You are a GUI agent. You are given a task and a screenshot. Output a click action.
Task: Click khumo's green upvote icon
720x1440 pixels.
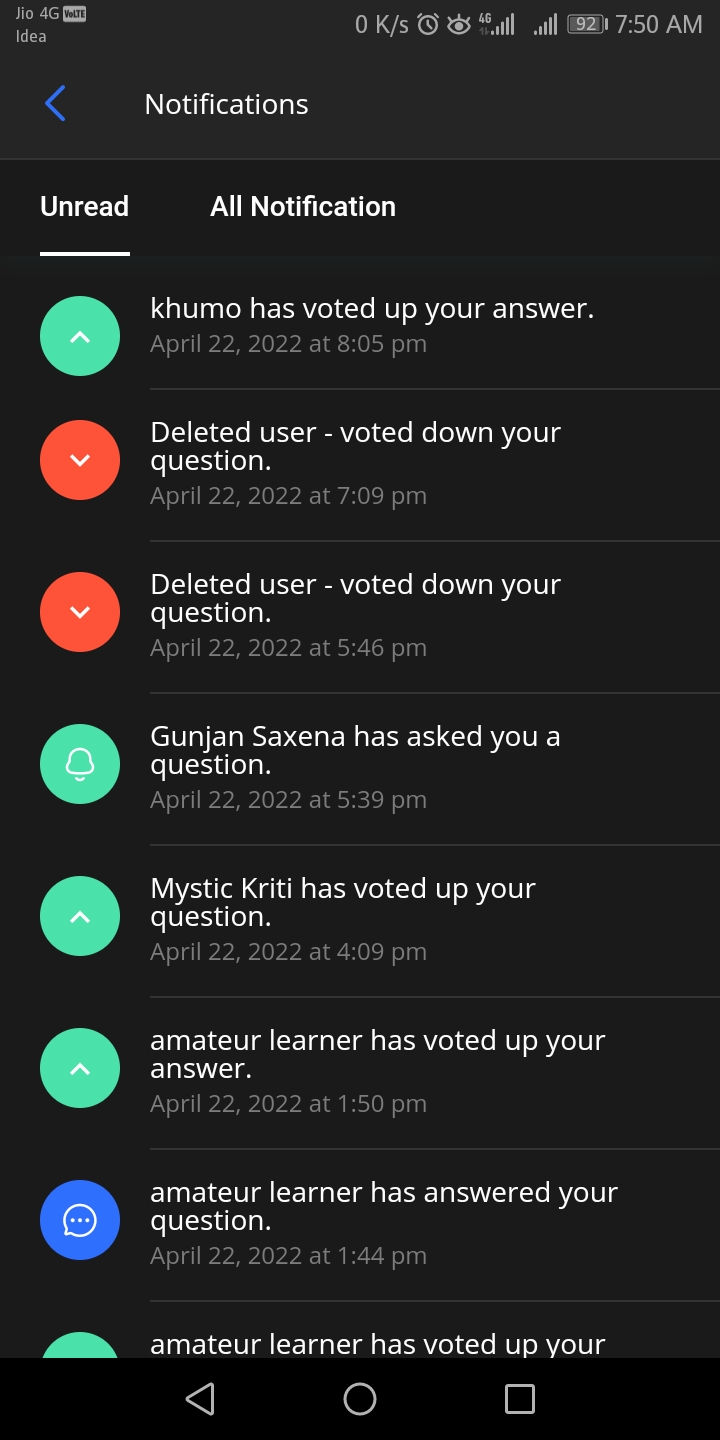pos(80,336)
